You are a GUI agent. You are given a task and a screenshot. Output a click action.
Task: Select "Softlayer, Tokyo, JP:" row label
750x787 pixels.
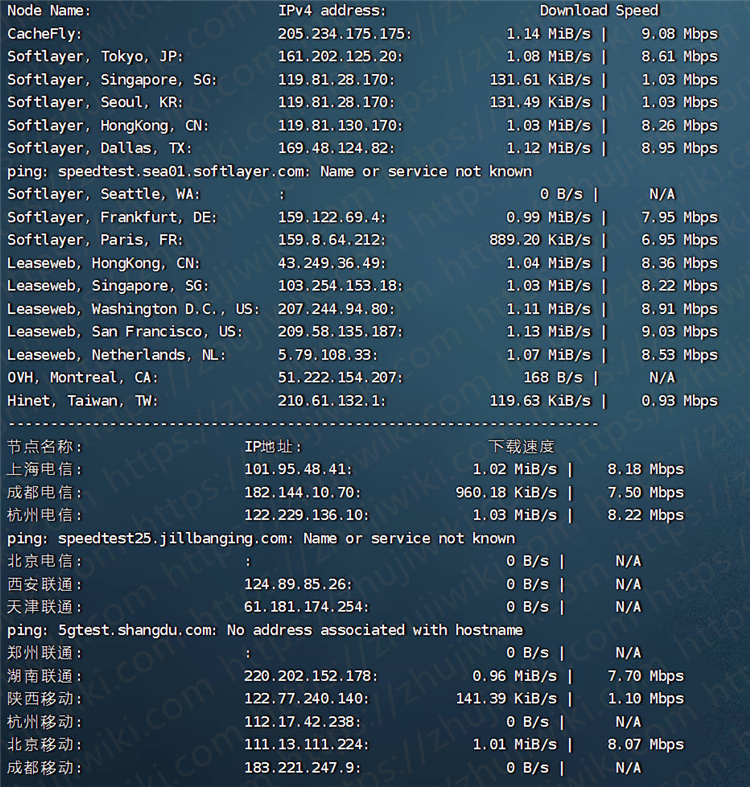click(x=95, y=57)
